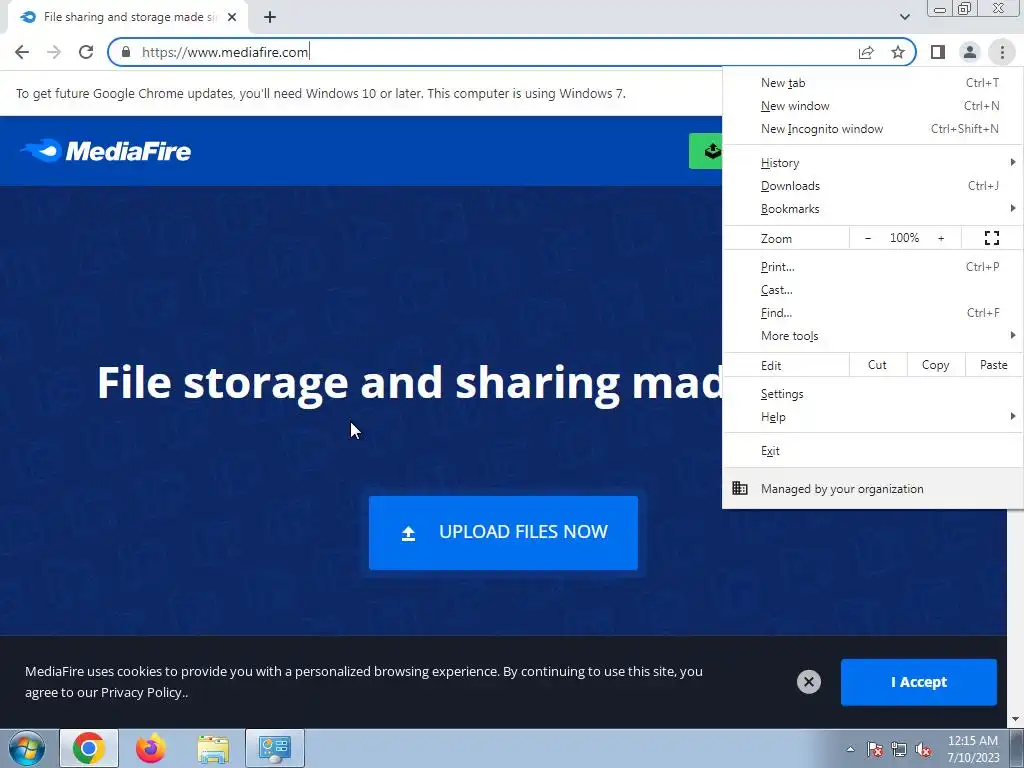Open New Incognito window

pyautogui.click(x=872, y=129)
